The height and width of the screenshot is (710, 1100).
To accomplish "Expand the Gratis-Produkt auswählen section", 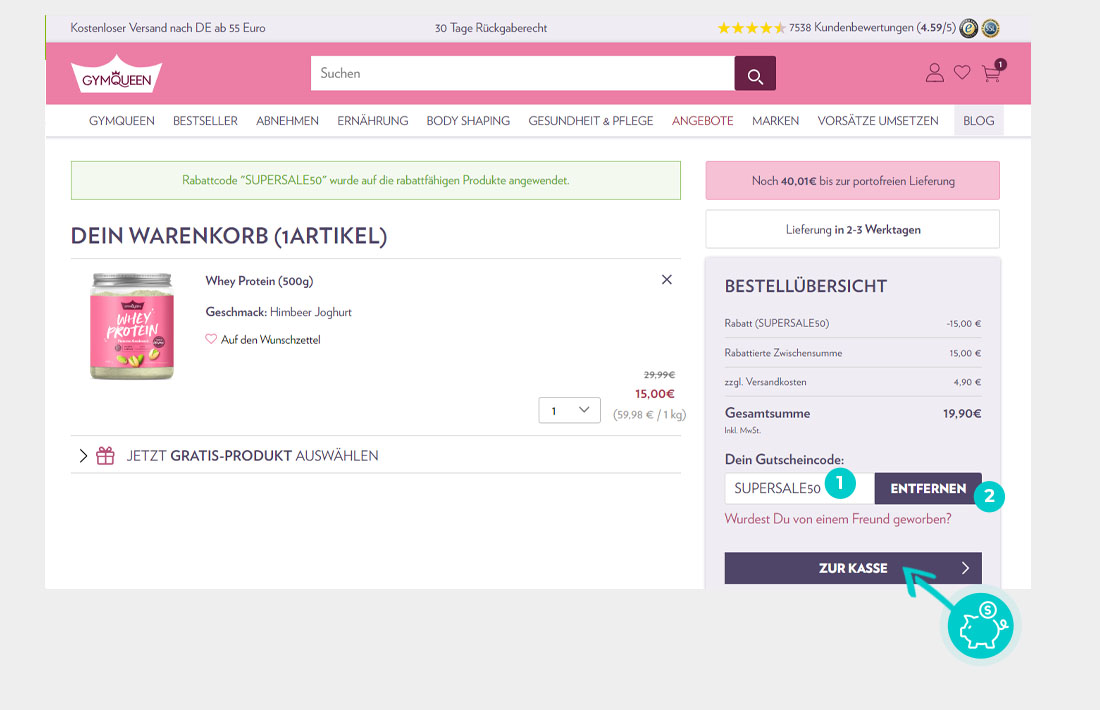I will (375, 455).
